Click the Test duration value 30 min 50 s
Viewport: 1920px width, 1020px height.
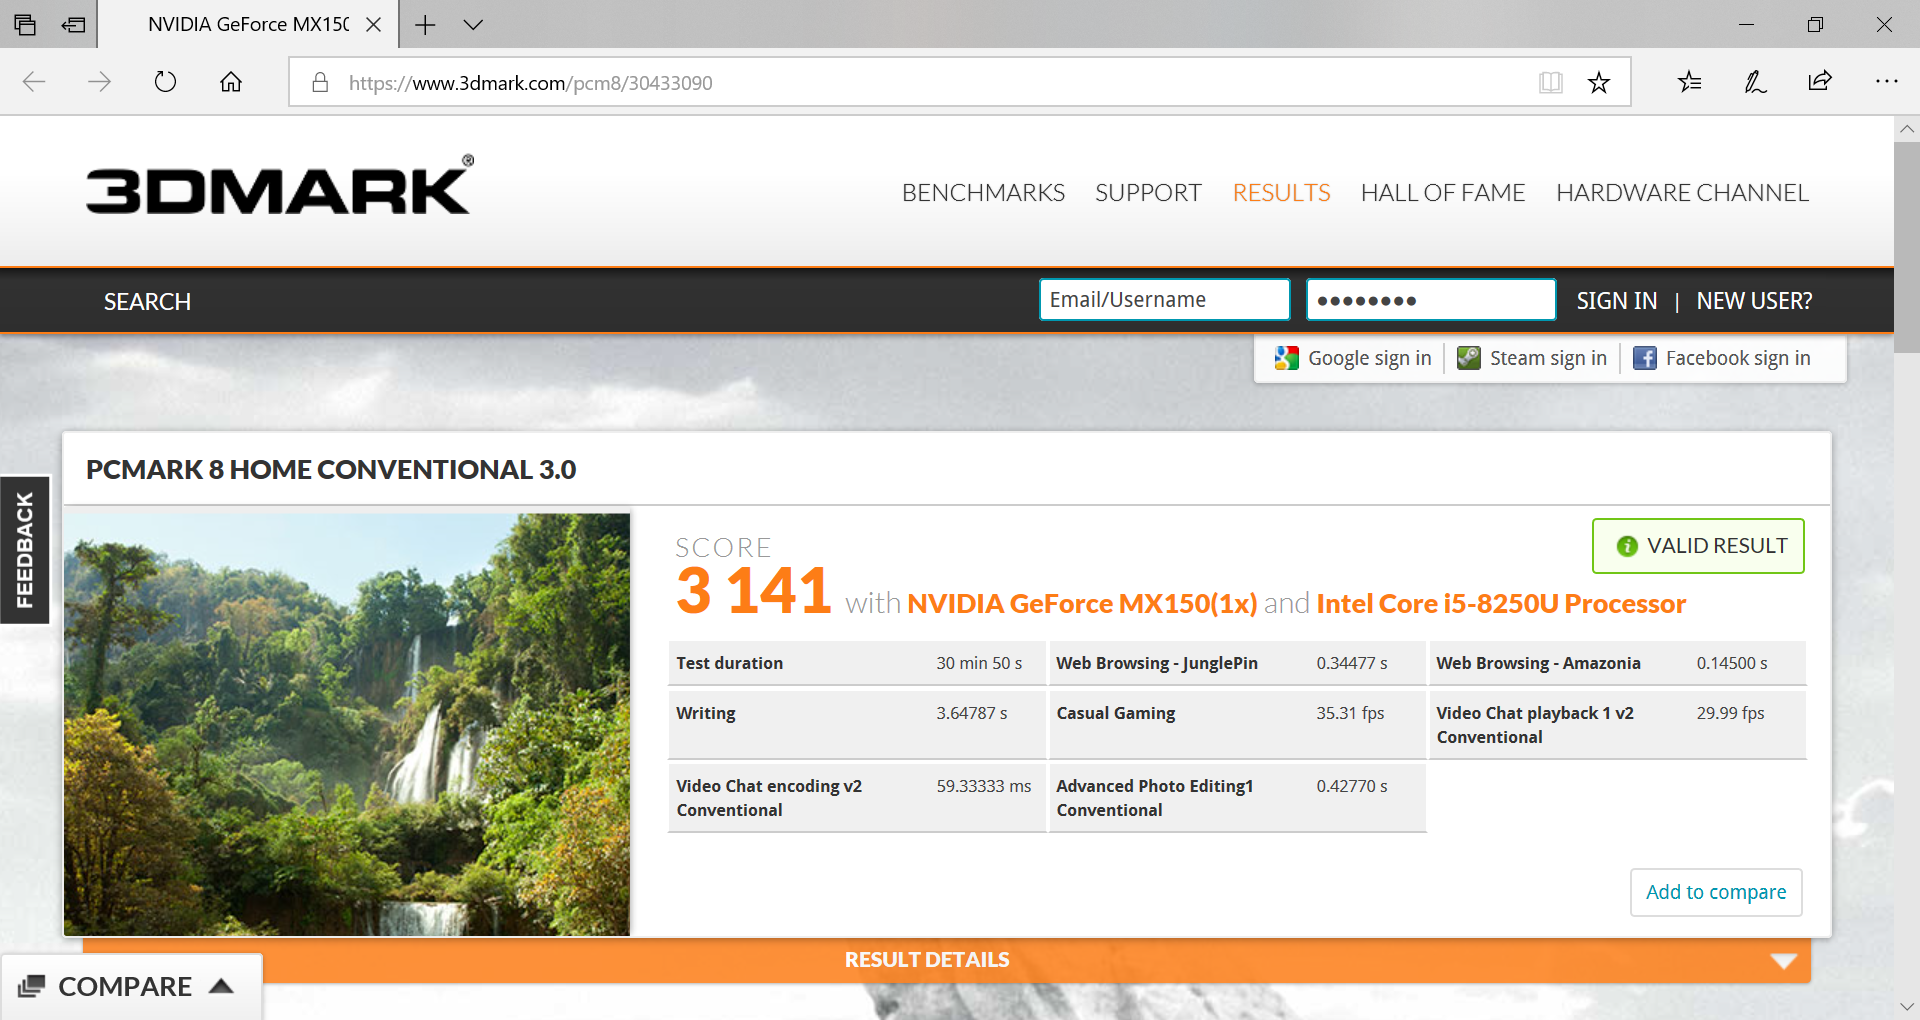[979, 663]
